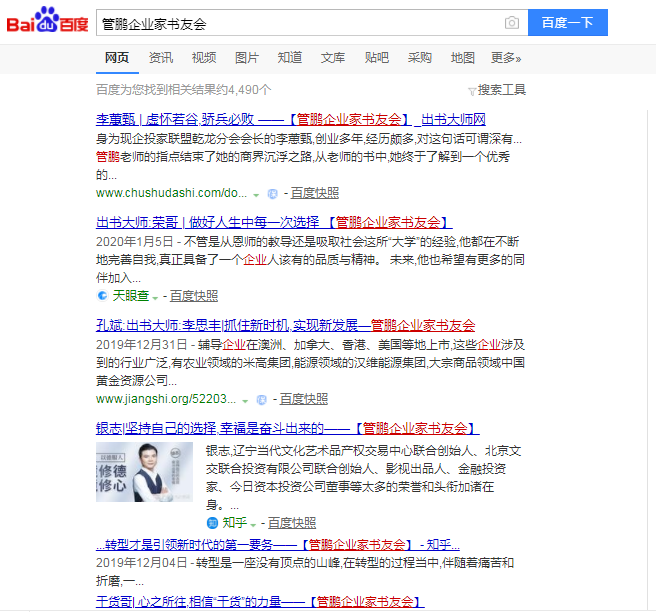
Task: Click badge icon after chushudashi.com URL
Action: pos(272,193)
